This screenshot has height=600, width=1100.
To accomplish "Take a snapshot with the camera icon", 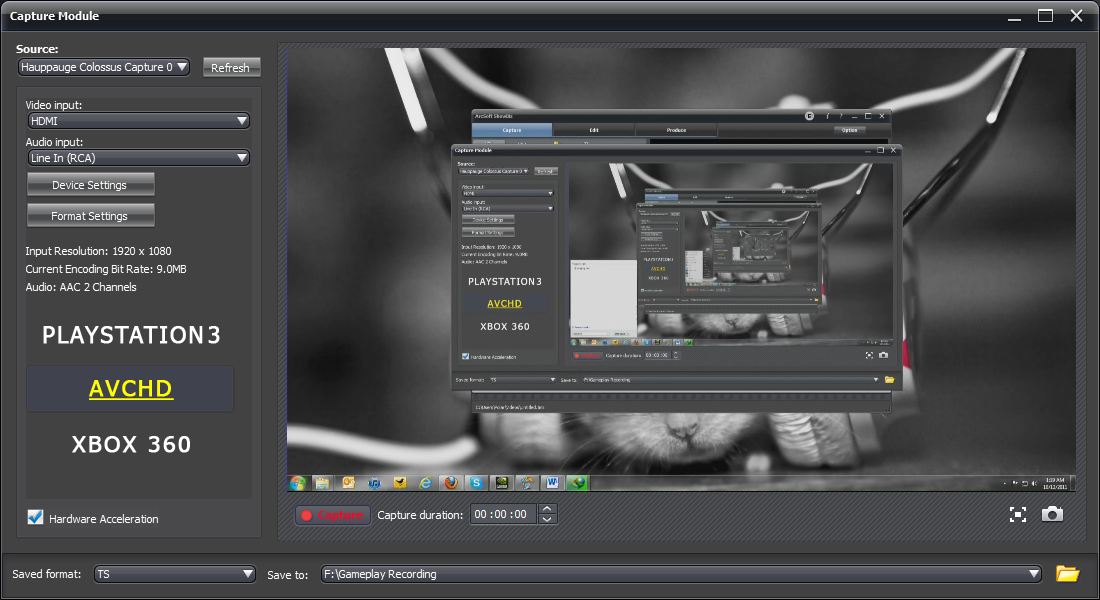I will click(1052, 514).
